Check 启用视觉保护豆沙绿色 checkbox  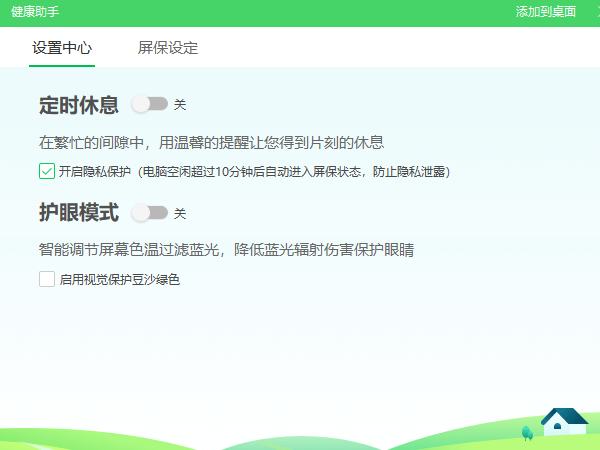(47, 279)
